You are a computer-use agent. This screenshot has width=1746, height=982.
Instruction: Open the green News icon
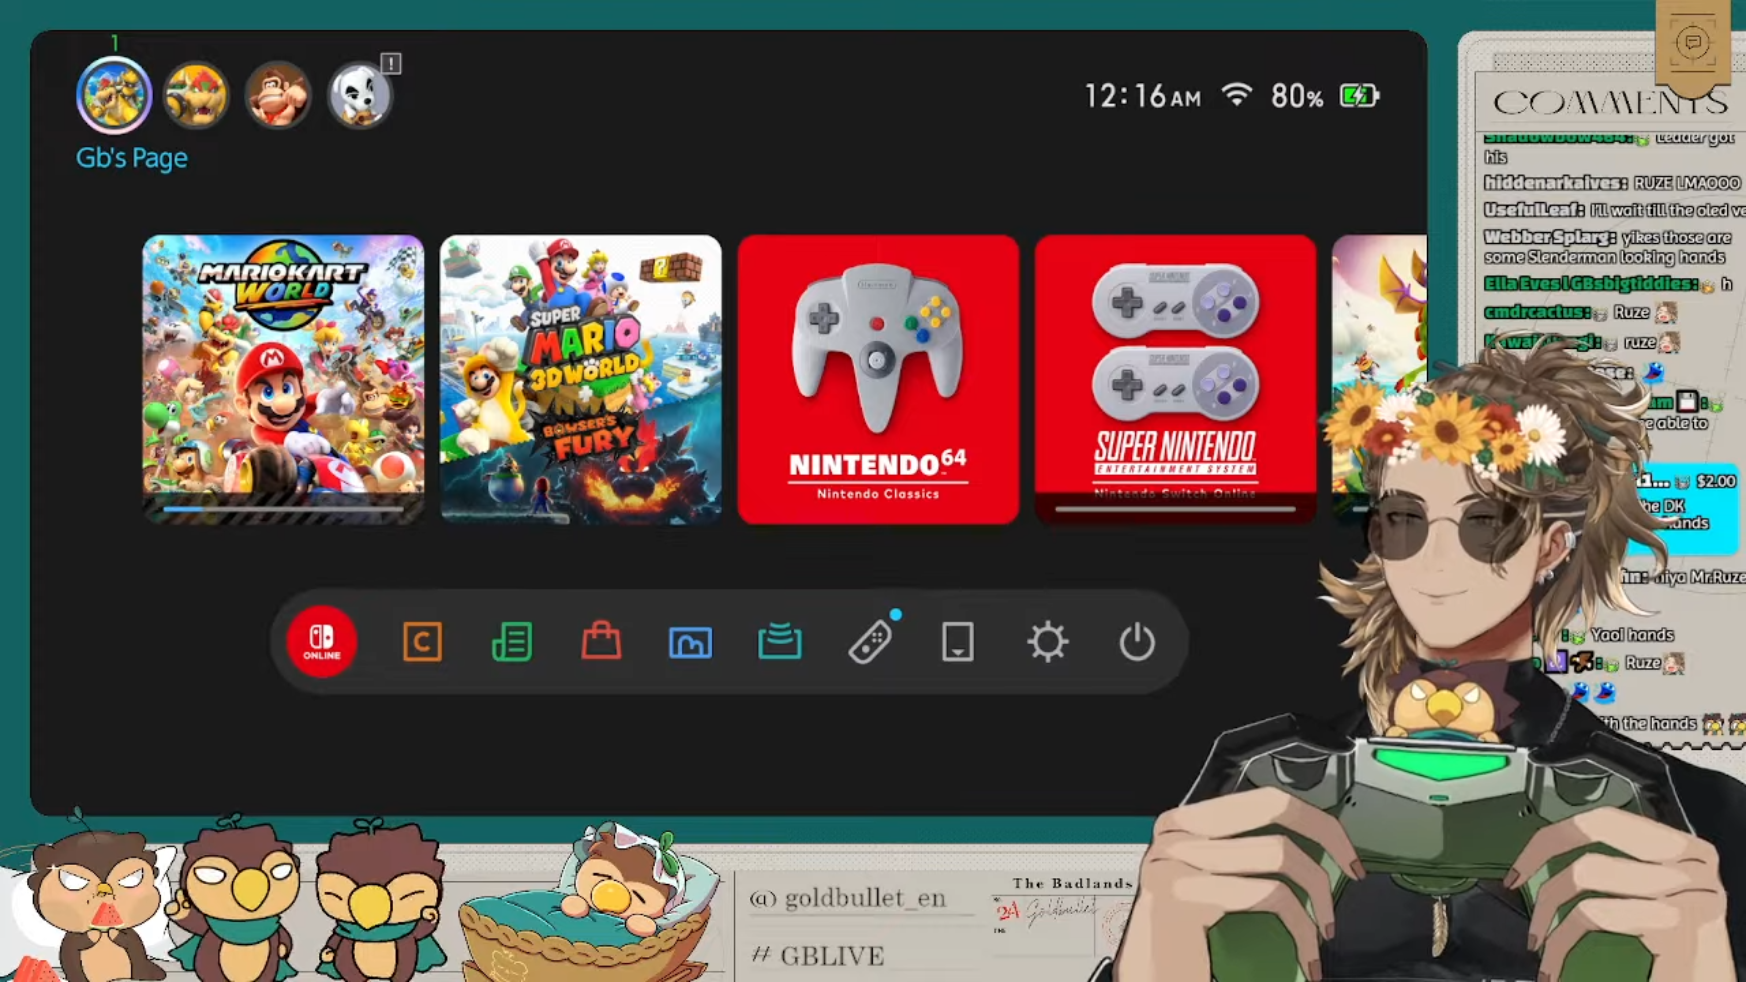[512, 642]
